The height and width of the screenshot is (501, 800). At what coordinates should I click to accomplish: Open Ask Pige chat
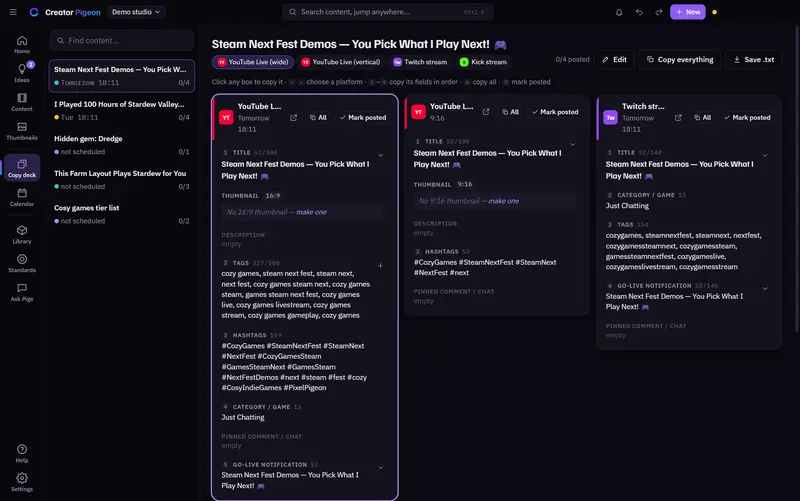tap(22, 292)
